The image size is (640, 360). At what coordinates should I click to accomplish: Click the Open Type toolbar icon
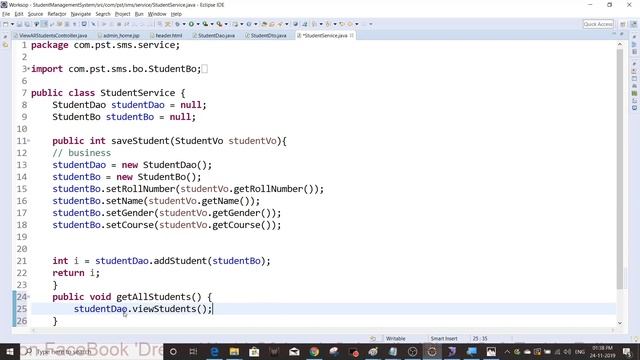coord(264,24)
